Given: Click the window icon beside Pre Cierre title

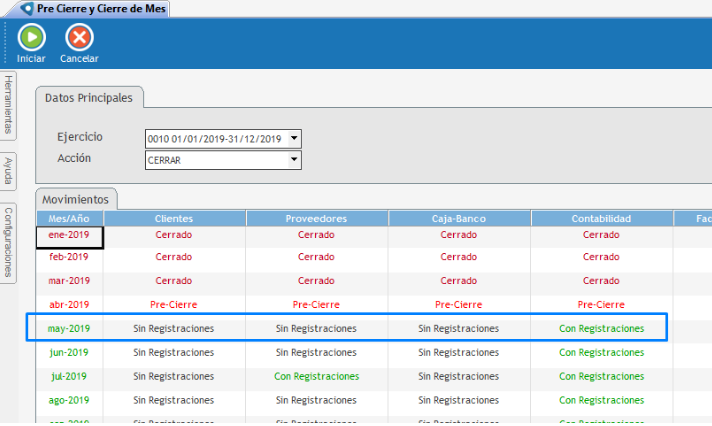Looking at the screenshot, I should 26,8.
